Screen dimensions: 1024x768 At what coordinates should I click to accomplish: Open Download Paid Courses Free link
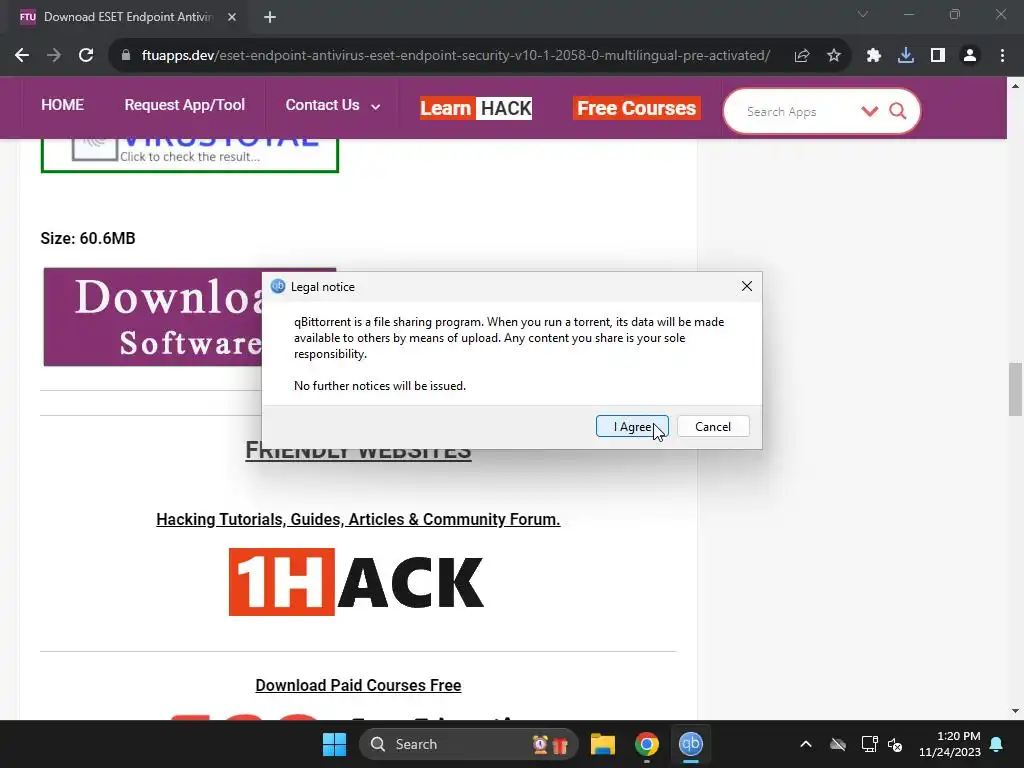358,685
